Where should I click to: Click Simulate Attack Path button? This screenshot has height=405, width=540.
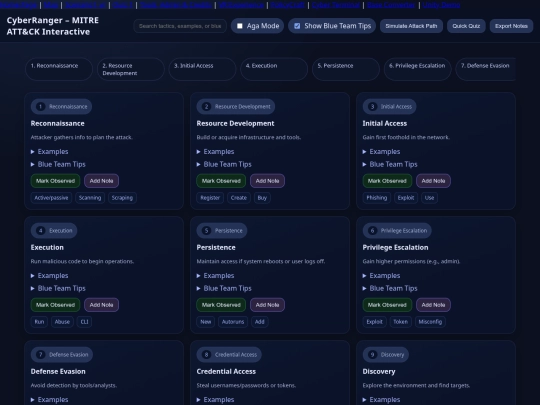(411, 26)
